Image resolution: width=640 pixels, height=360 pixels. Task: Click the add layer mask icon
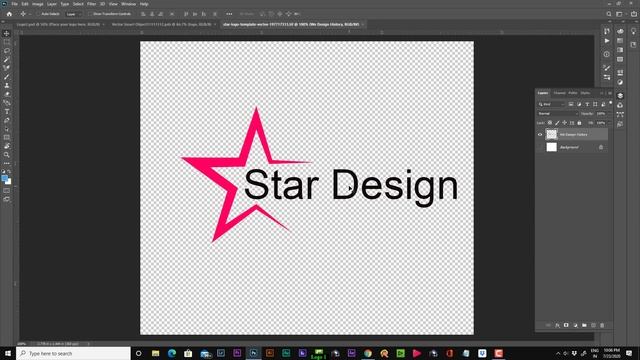(x=566, y=325)
